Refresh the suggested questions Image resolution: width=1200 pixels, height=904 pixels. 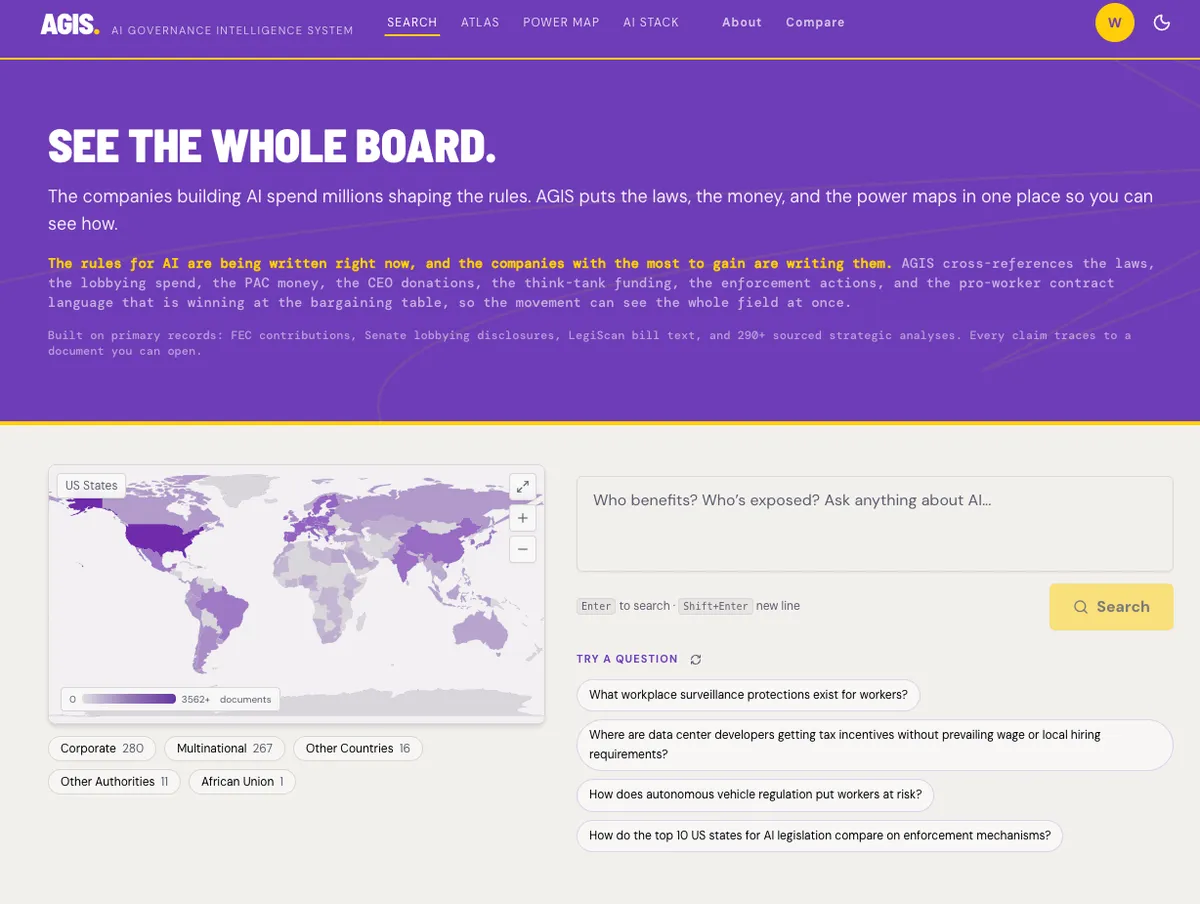click(x=696, y=659)
